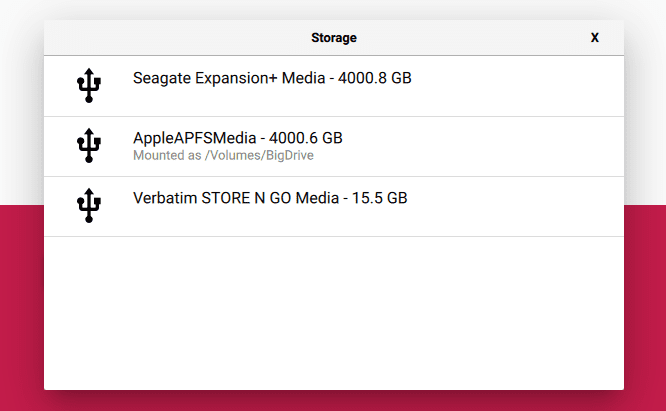666x411 pixels.
Task: Click the red background outside the dialog
Action: click(21, 308)
